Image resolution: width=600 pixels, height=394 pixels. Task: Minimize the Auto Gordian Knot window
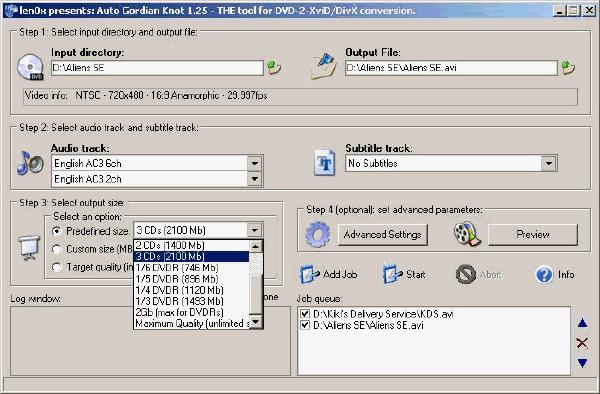pos(559,11)
